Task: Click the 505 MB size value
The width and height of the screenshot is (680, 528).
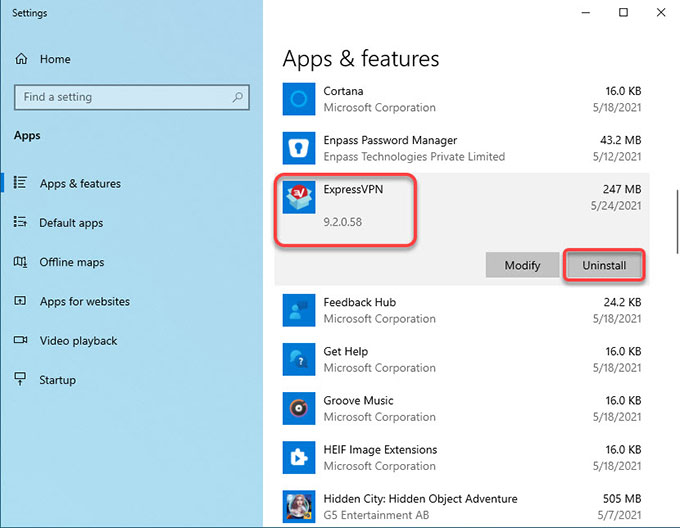Action: 621,499
